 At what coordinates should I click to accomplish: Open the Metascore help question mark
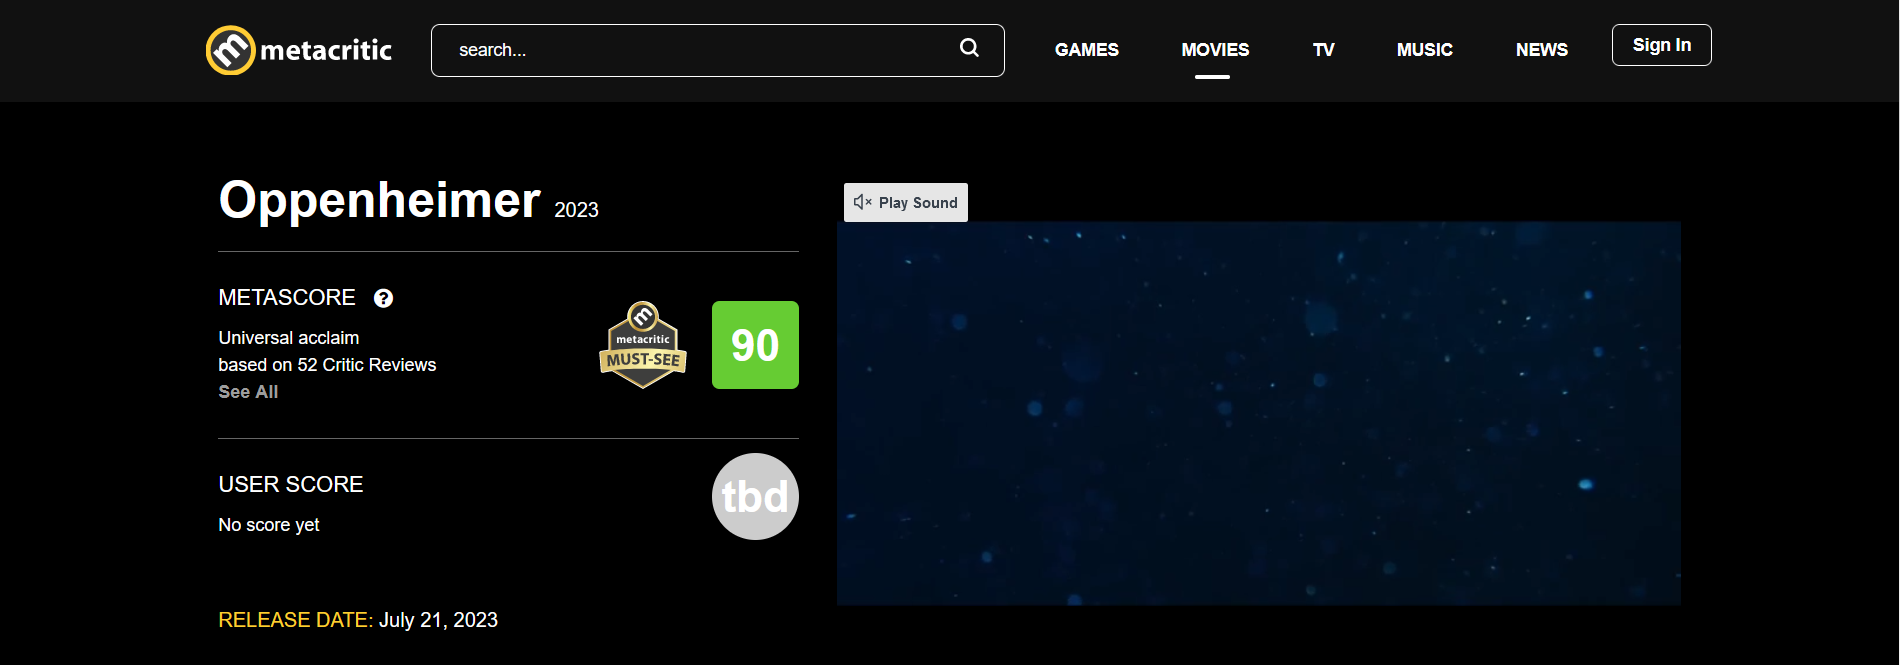pos(383,298)
